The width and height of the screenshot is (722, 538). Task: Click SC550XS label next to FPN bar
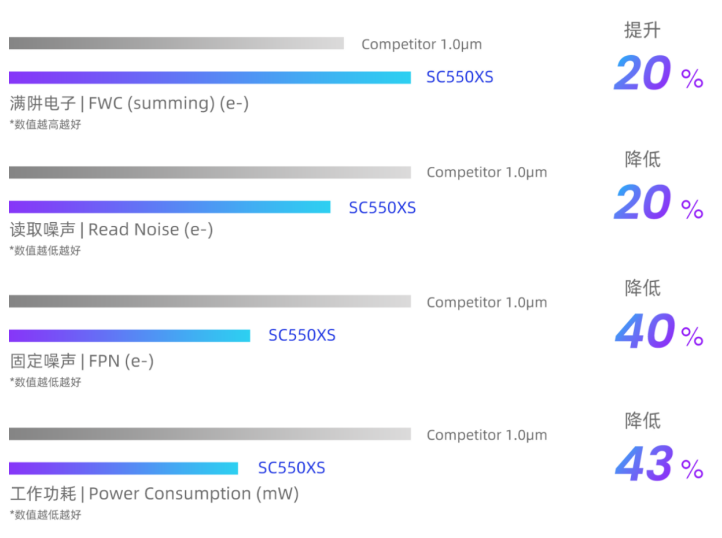coord(302,335)
